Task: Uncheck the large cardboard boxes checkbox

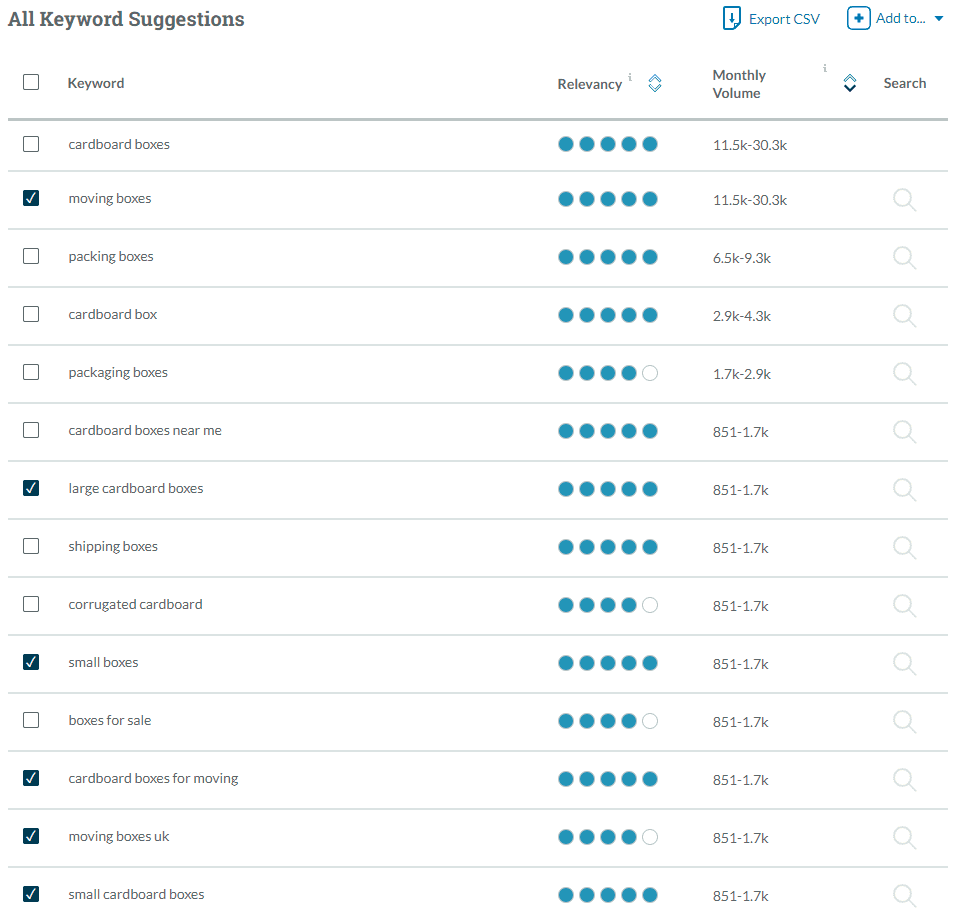Action: click(31, 488)
